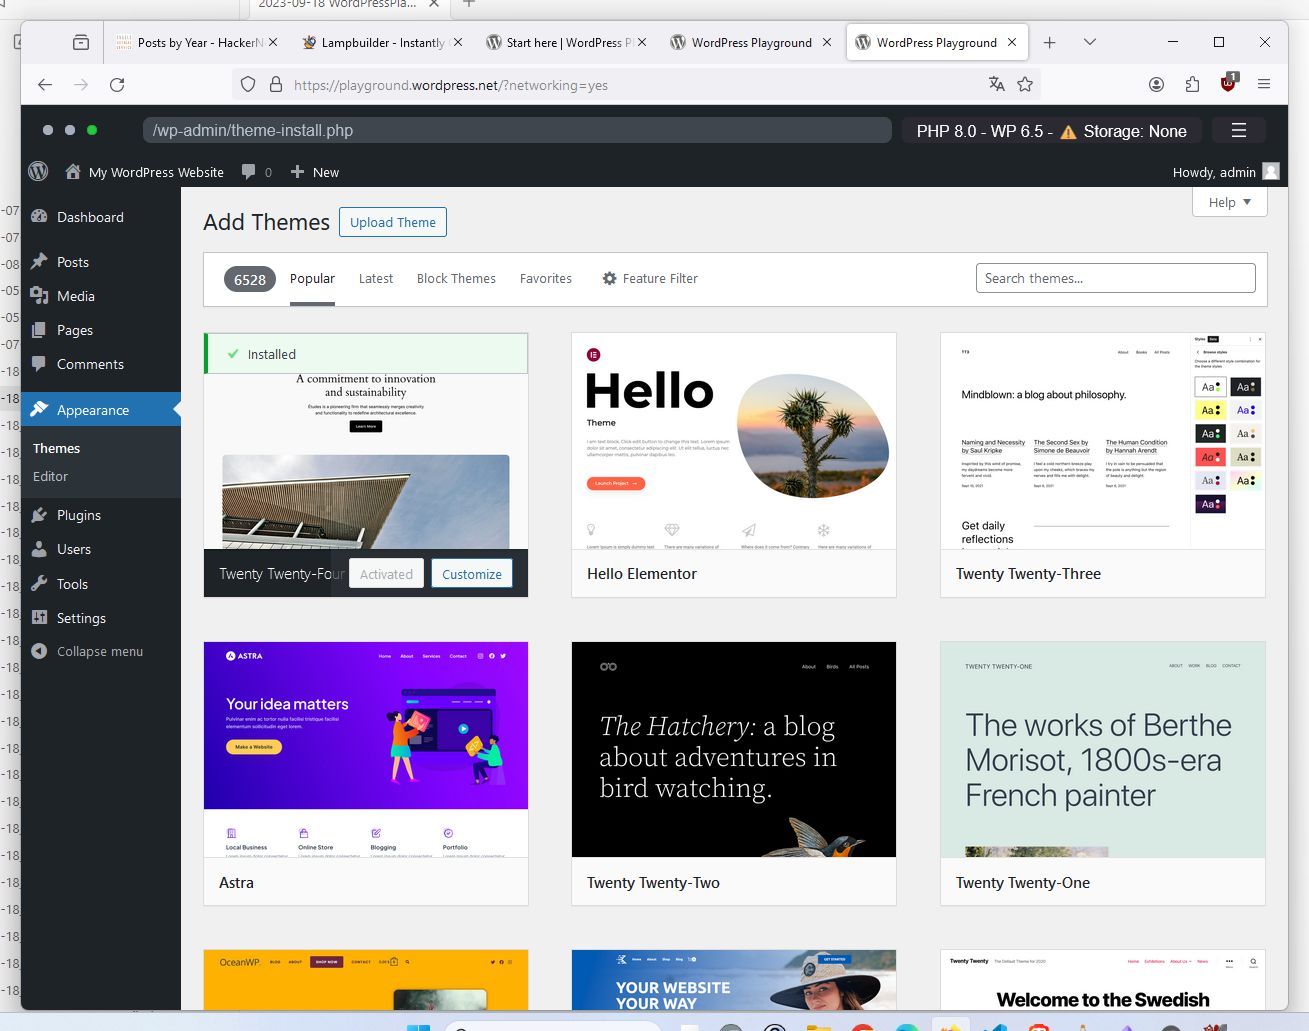Switch to the Block Themes tab
The width and height of the screenshot is (1309, 1031).
coord(456,279)
